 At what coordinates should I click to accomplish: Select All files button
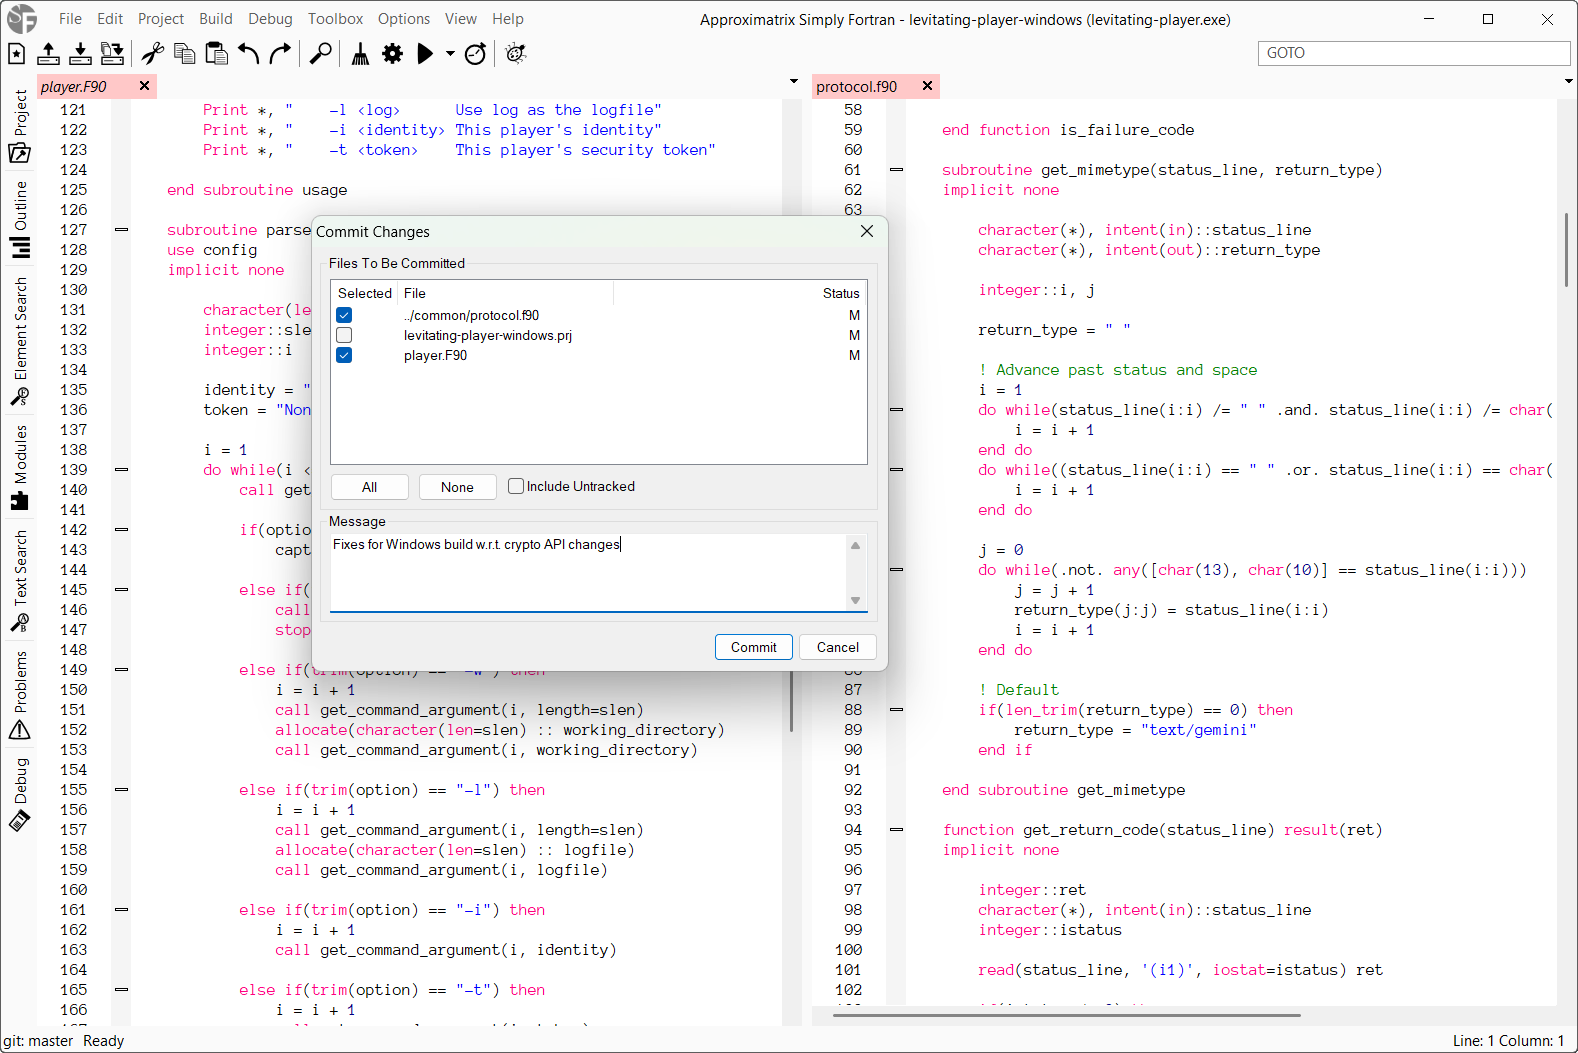(x=370, y=487)
